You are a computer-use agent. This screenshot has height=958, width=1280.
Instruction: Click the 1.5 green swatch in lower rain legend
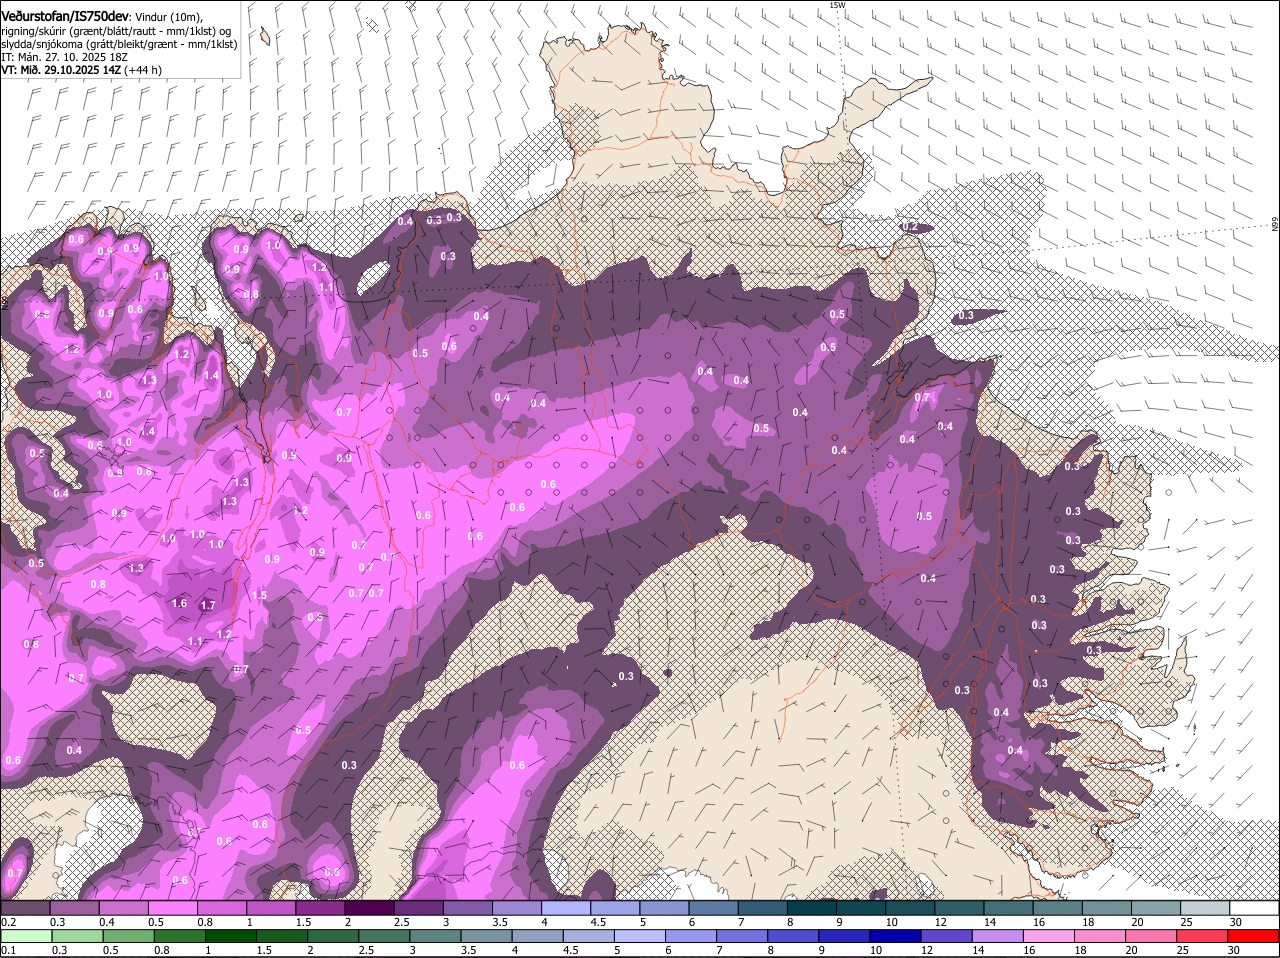point(281,937)
